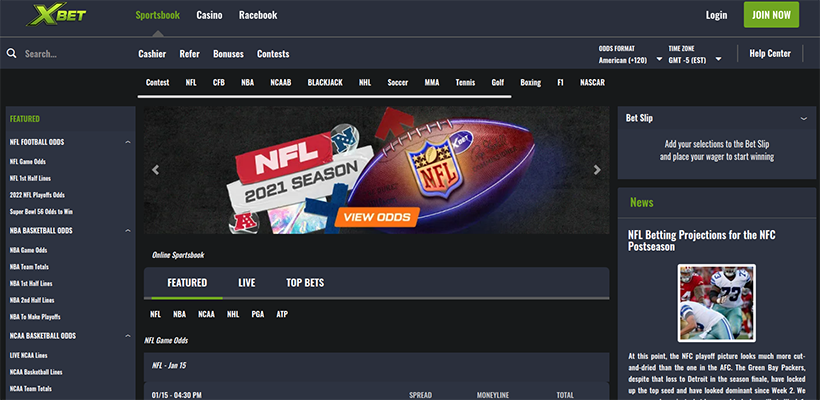Image resolution: width=820 pixels, height=400 pixels.
Task: Click the news article football thumbnail
Action: click(716, 303)
